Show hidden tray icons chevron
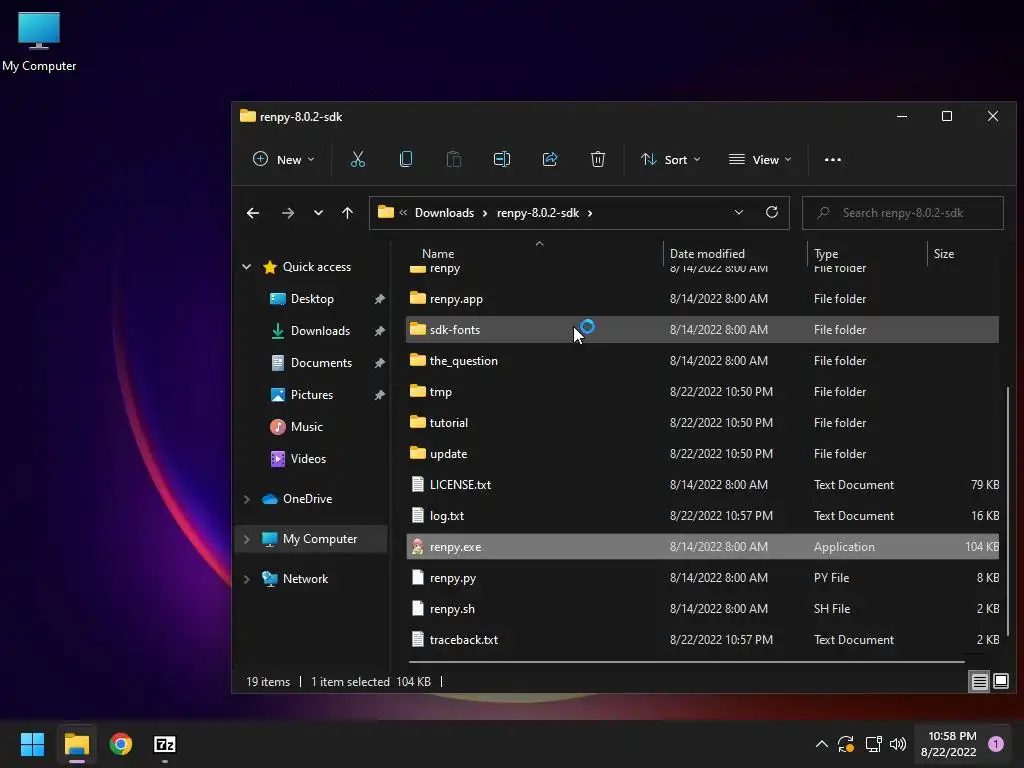 (x=822, y=744)
